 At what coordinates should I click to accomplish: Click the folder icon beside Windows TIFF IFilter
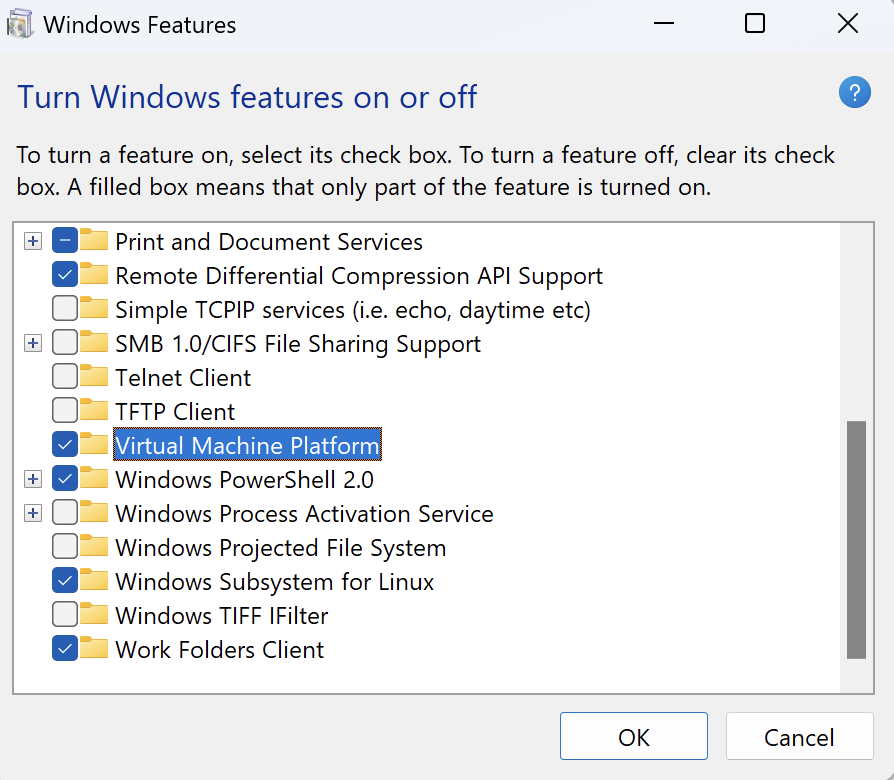(x=94, y=615)
